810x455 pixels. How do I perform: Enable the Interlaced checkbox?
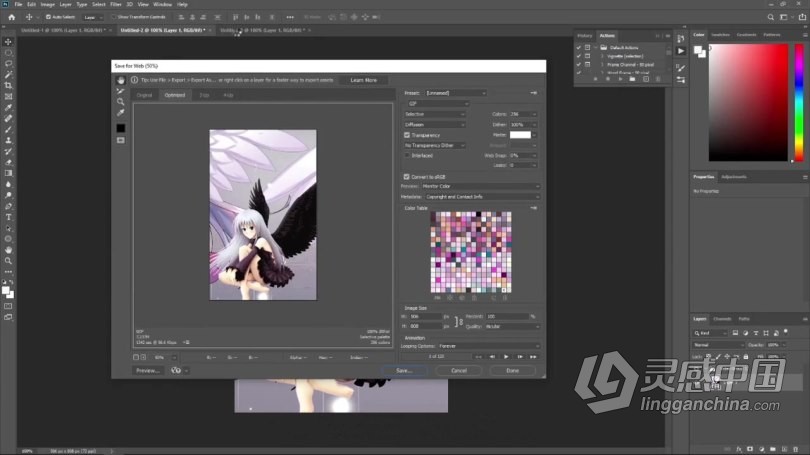pos(407,155)
